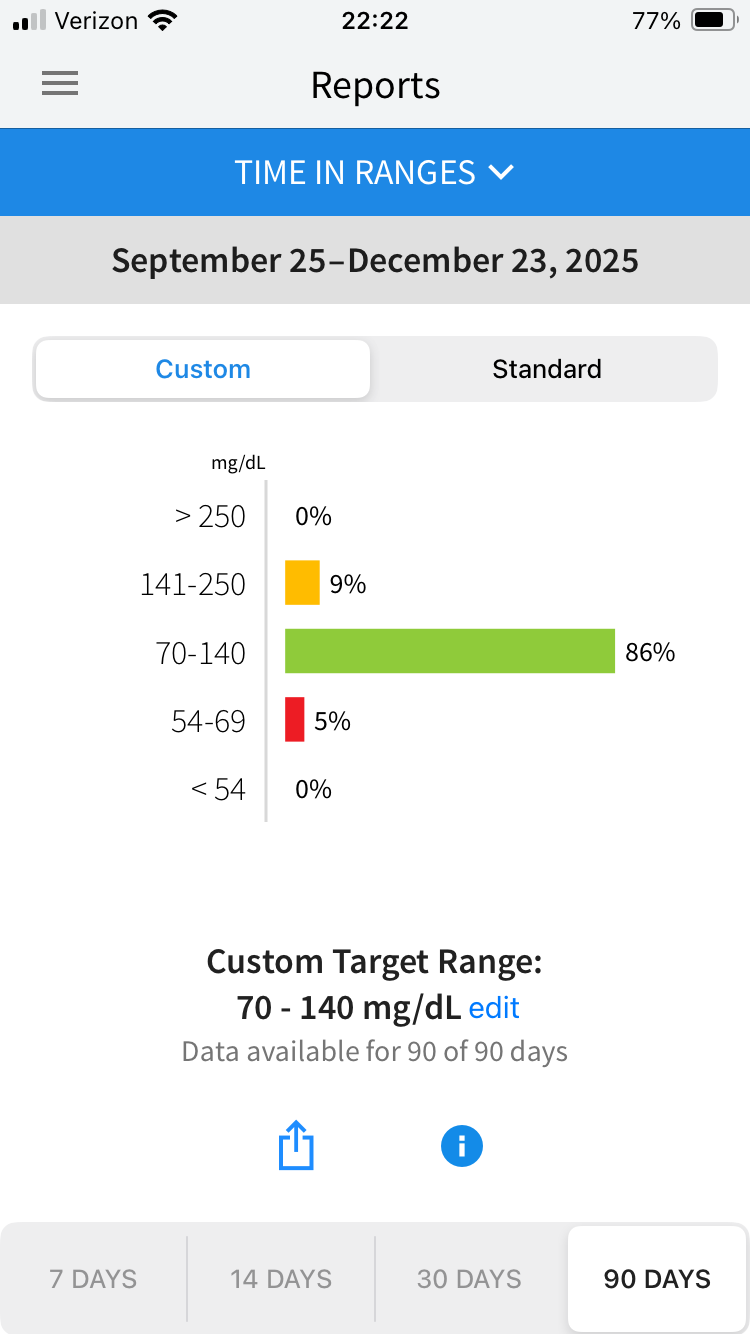Tap the Wi-Fi status icon
Screen dimensions: 750x1334
coord(161,21)
